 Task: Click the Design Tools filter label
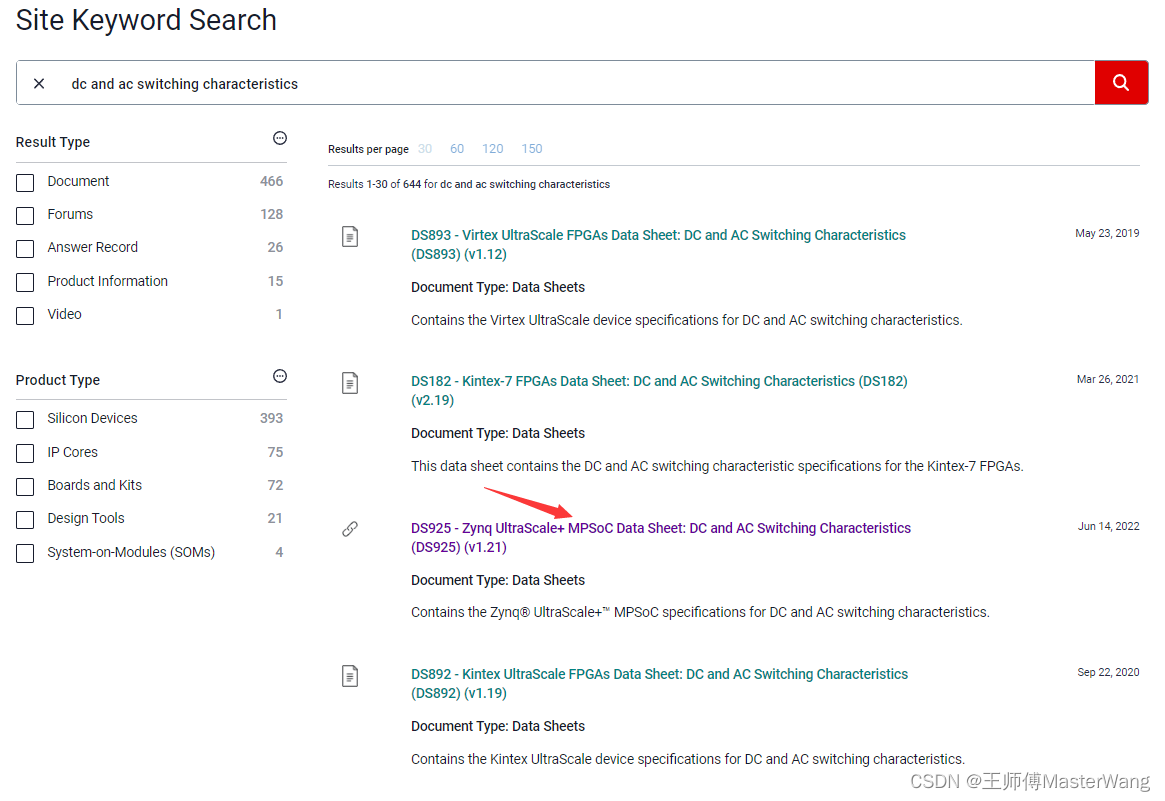86,518
